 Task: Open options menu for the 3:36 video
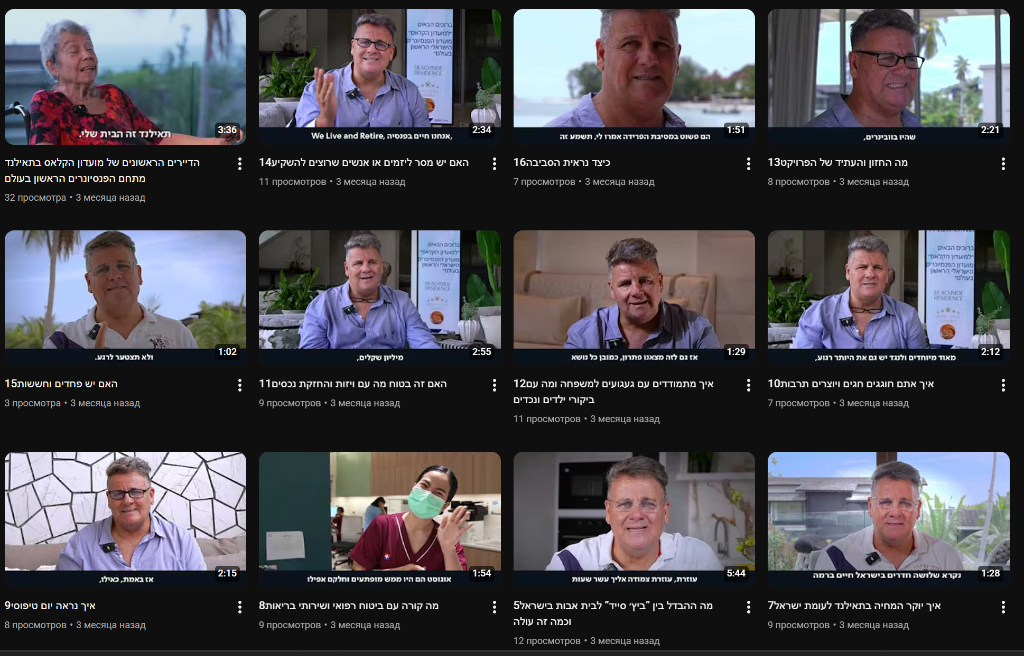pos(240,163)
